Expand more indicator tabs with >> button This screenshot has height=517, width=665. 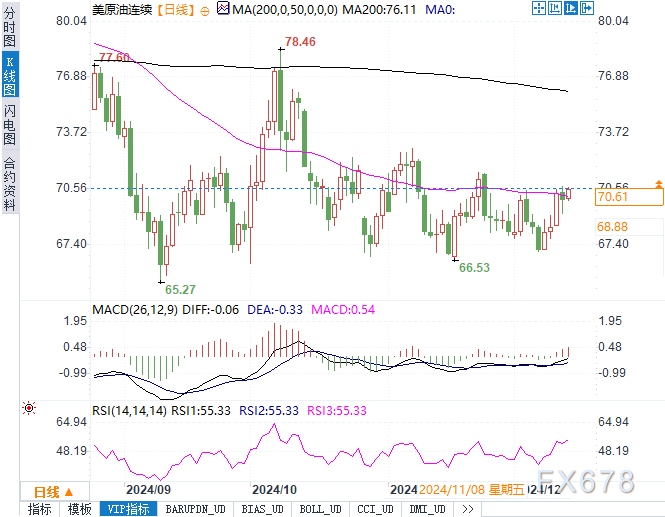(x=467, y=509)
